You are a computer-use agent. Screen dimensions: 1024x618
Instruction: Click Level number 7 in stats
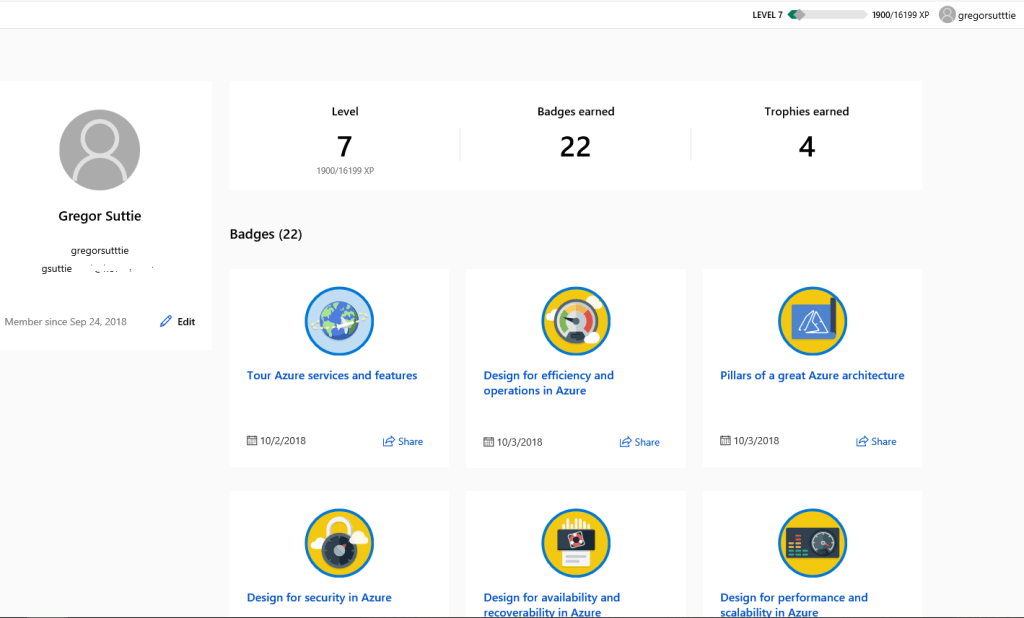pyautogui.click(x=344, y=146)
